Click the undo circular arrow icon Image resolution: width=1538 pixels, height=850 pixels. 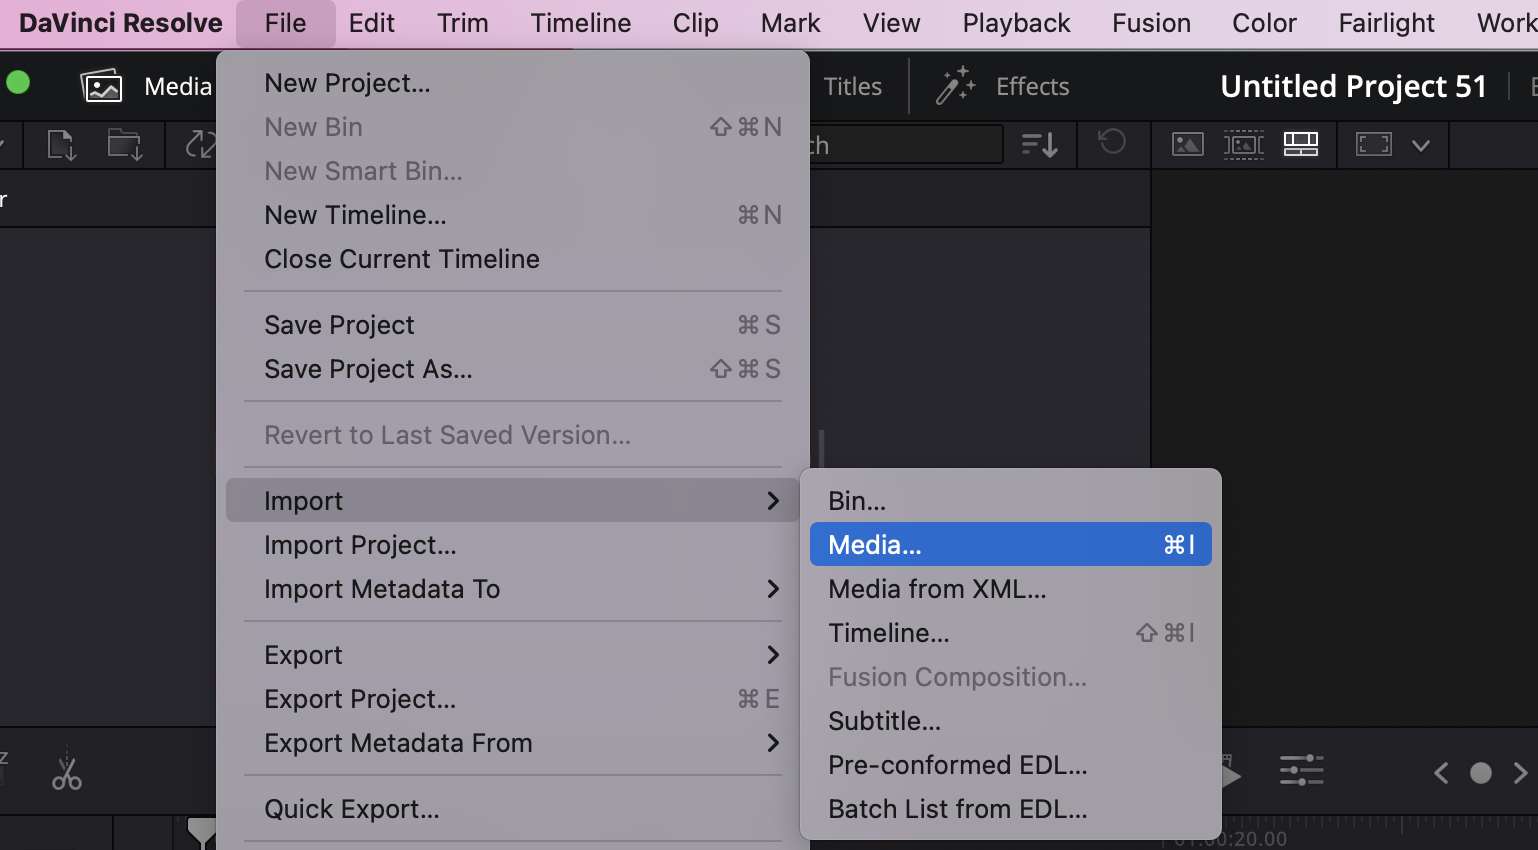(x=1112, y=143)
